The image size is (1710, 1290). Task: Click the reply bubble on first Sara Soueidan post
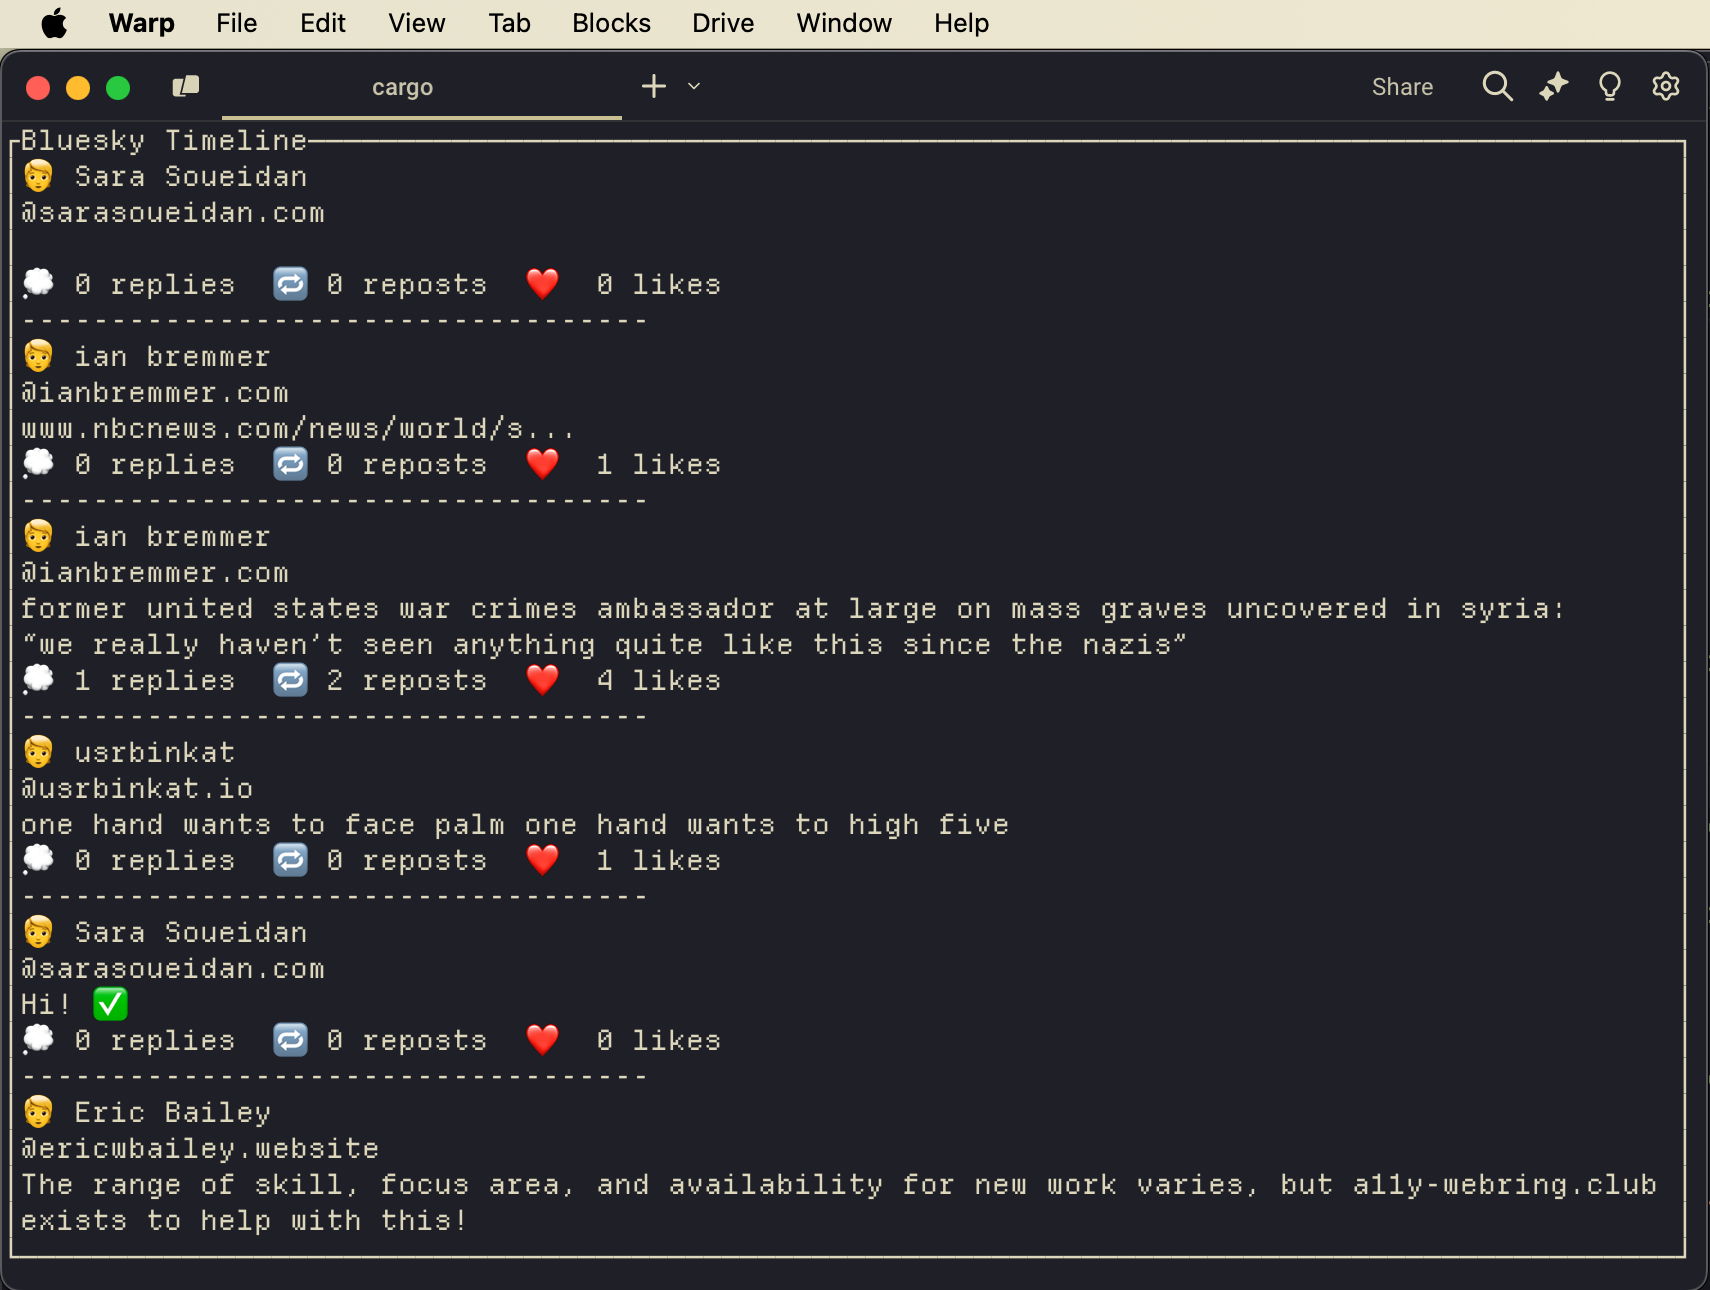(x=38, y=284)
